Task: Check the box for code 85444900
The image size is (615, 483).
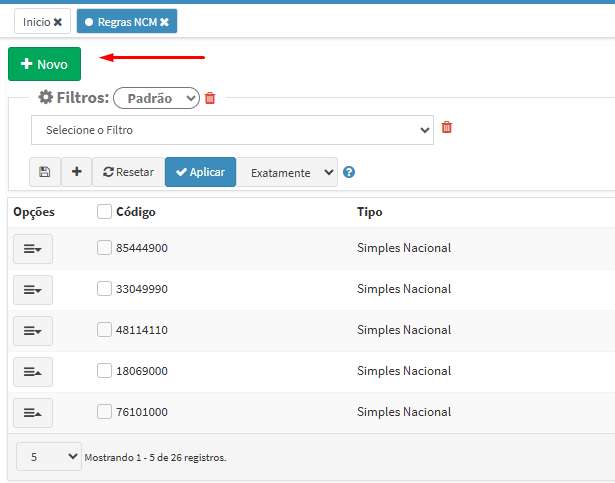Action: click(104, 248)
